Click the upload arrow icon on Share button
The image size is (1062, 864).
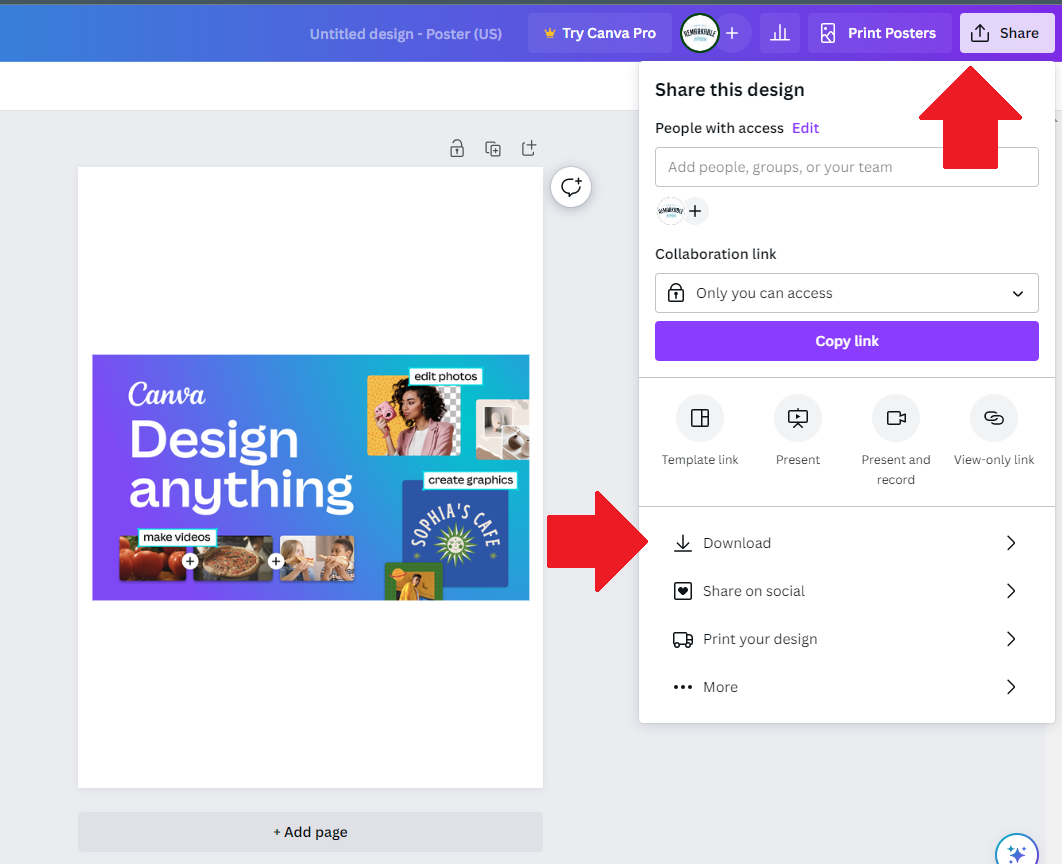[979, 33]
